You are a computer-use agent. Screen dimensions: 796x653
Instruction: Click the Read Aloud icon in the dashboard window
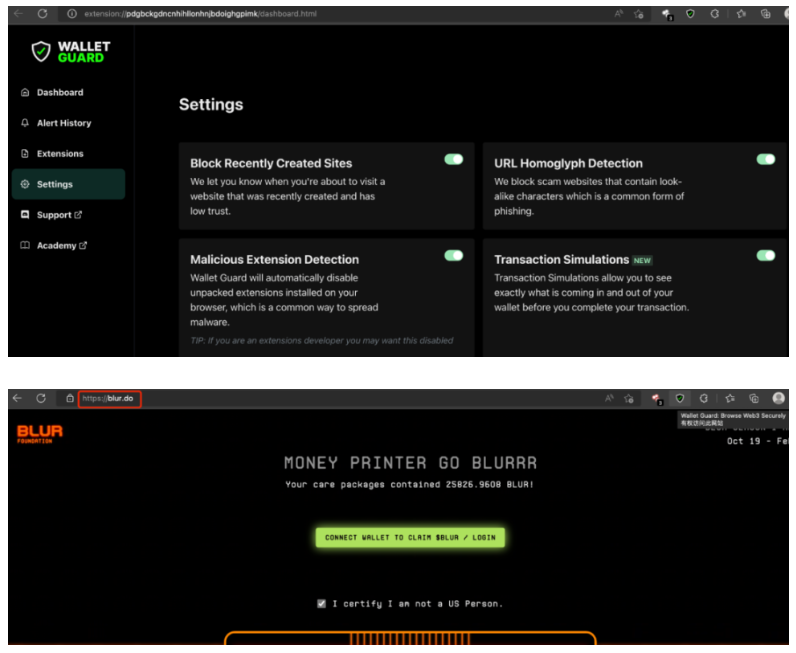[619, 14]
